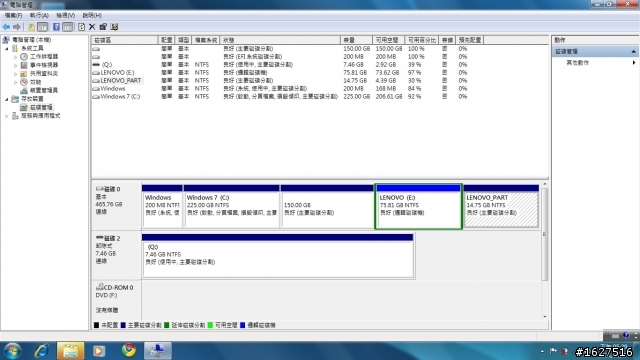Select the LENOVO (E:) 75.81 GB partition block
The height and width of the screenshot is (360, 640).
click(418, 206)
